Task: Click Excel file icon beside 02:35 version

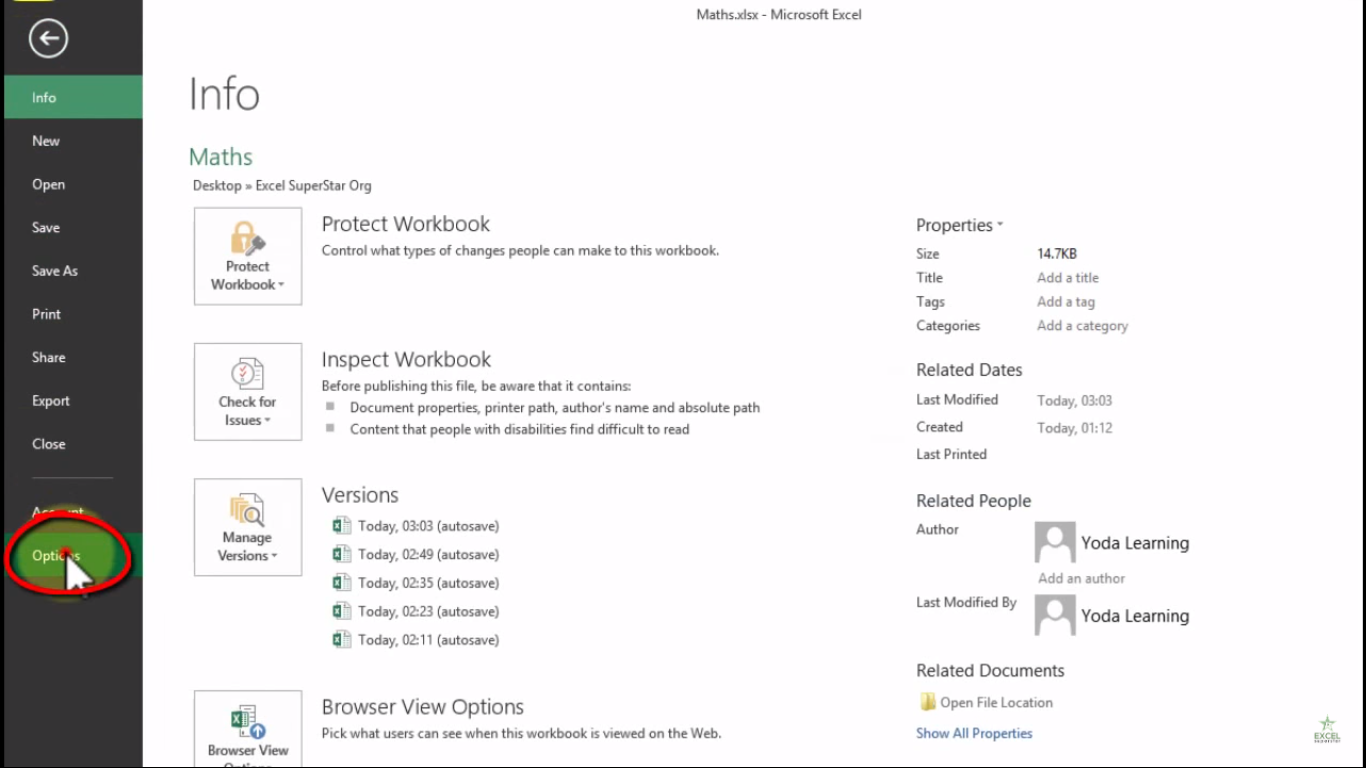Action: (342, 582)
